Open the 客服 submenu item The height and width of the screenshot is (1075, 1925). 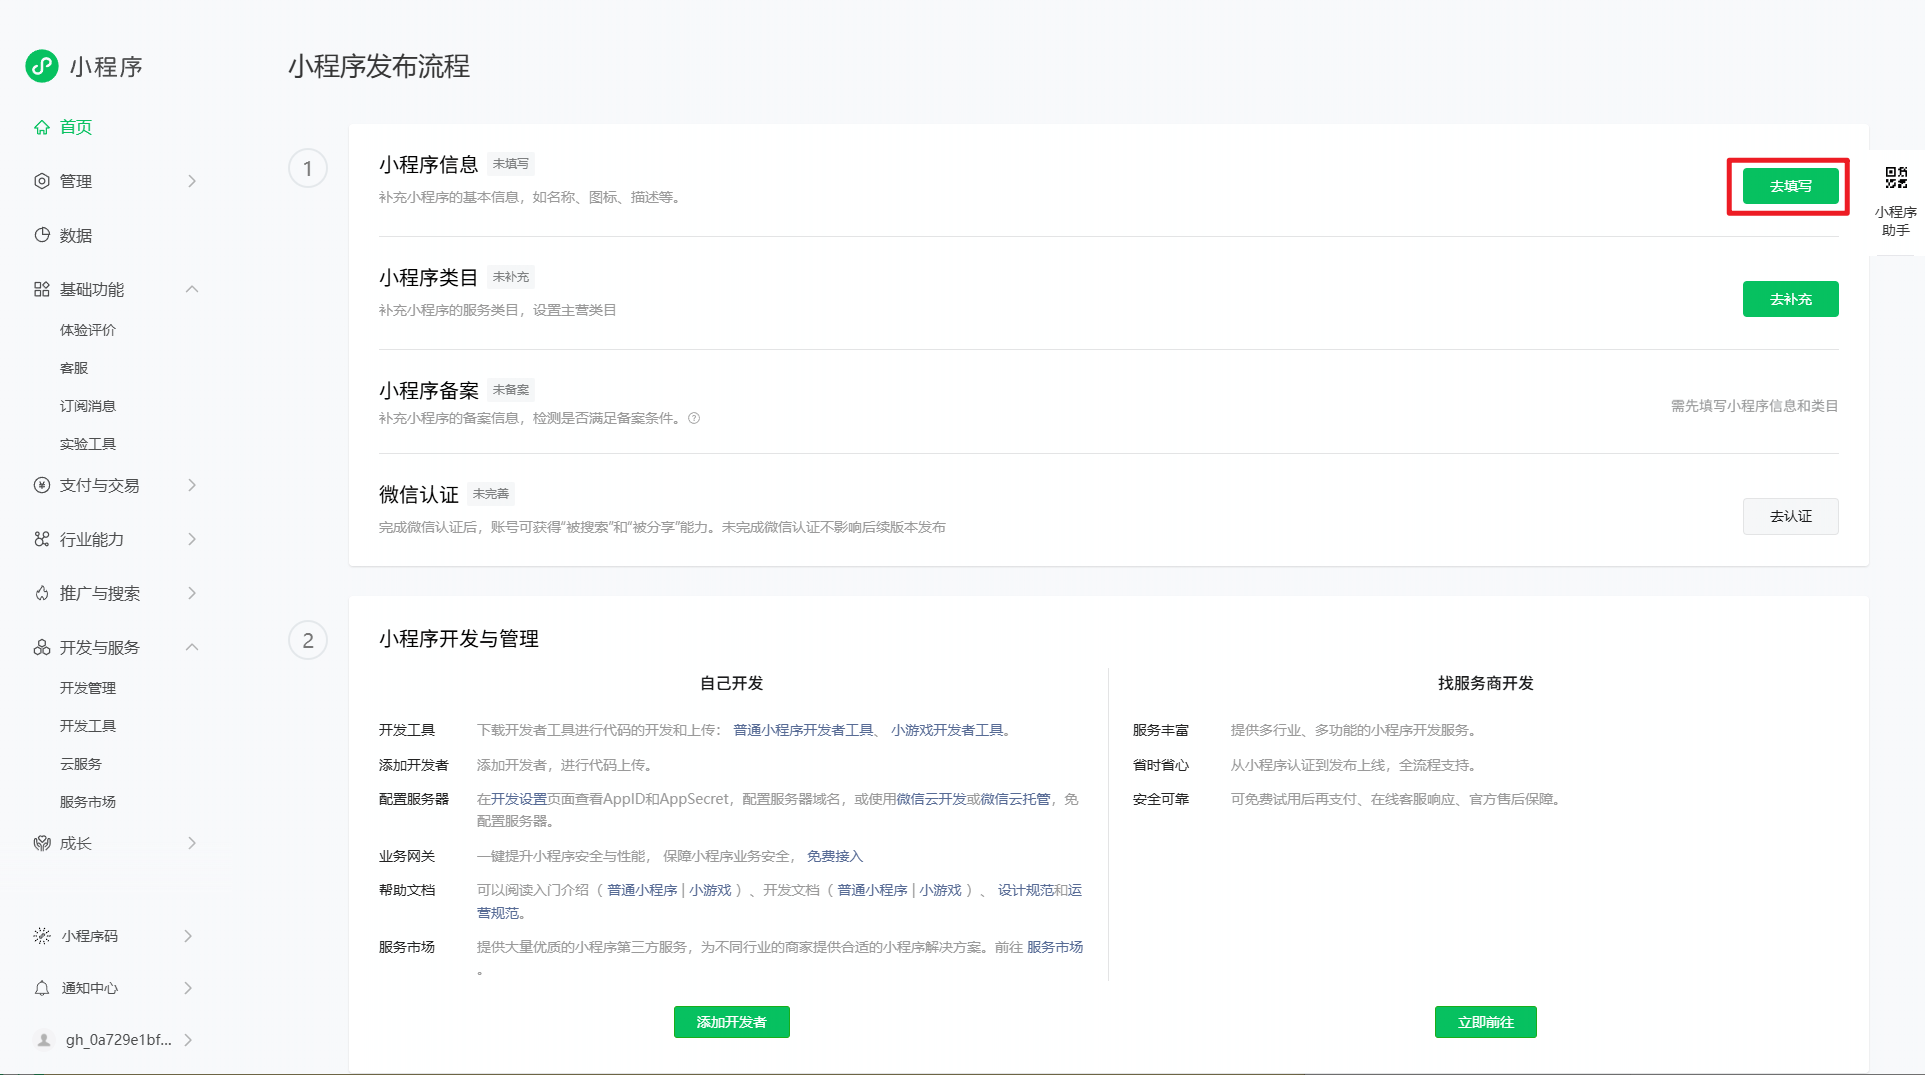pyautogui.click(x=74, y=368)
